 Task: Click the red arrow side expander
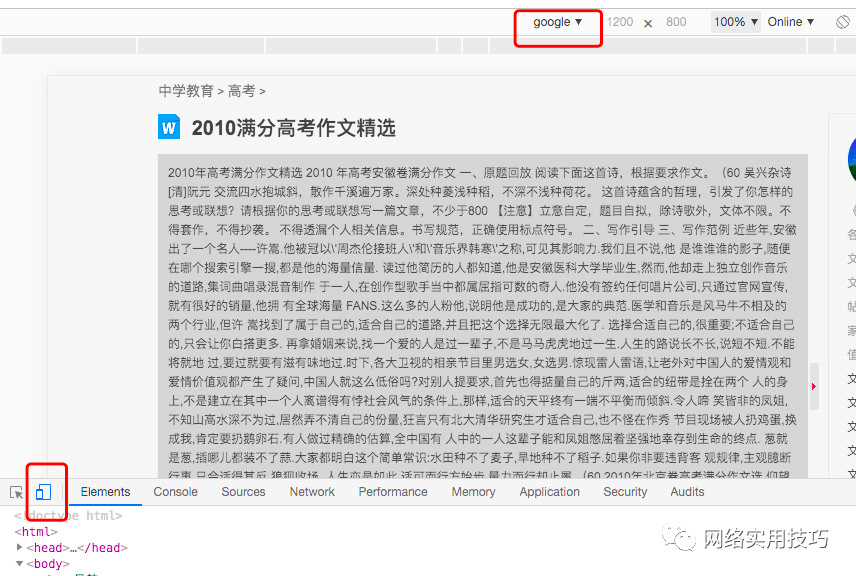click(814, 387)
